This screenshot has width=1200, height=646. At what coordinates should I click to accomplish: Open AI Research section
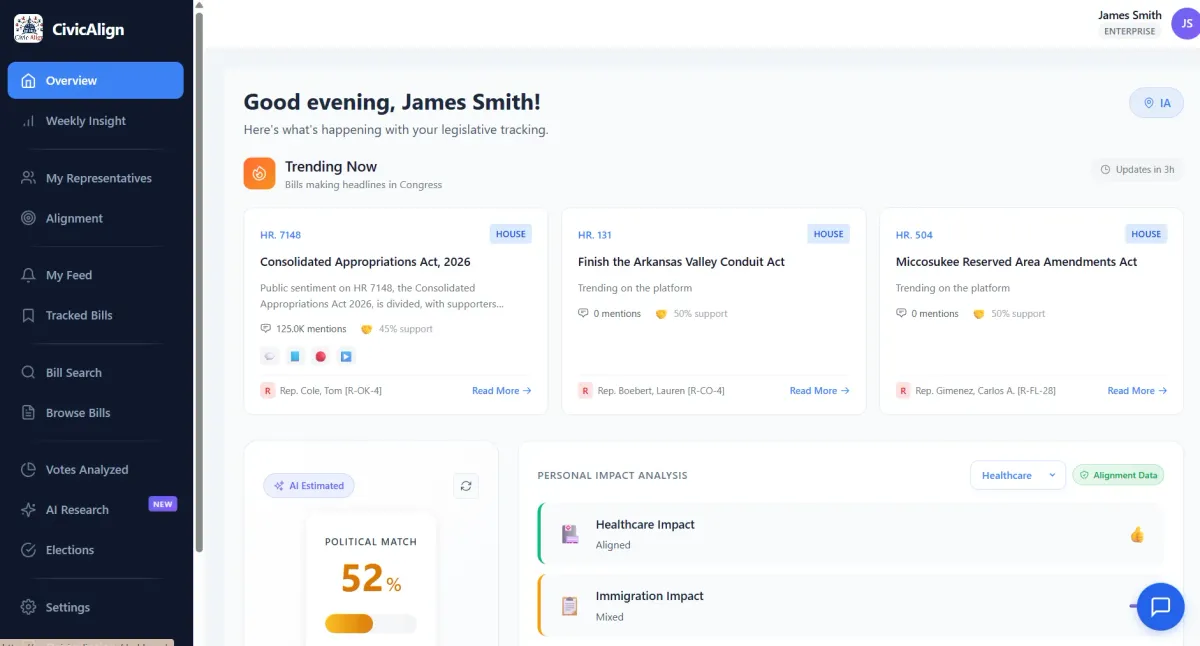(x=77, y=510)
